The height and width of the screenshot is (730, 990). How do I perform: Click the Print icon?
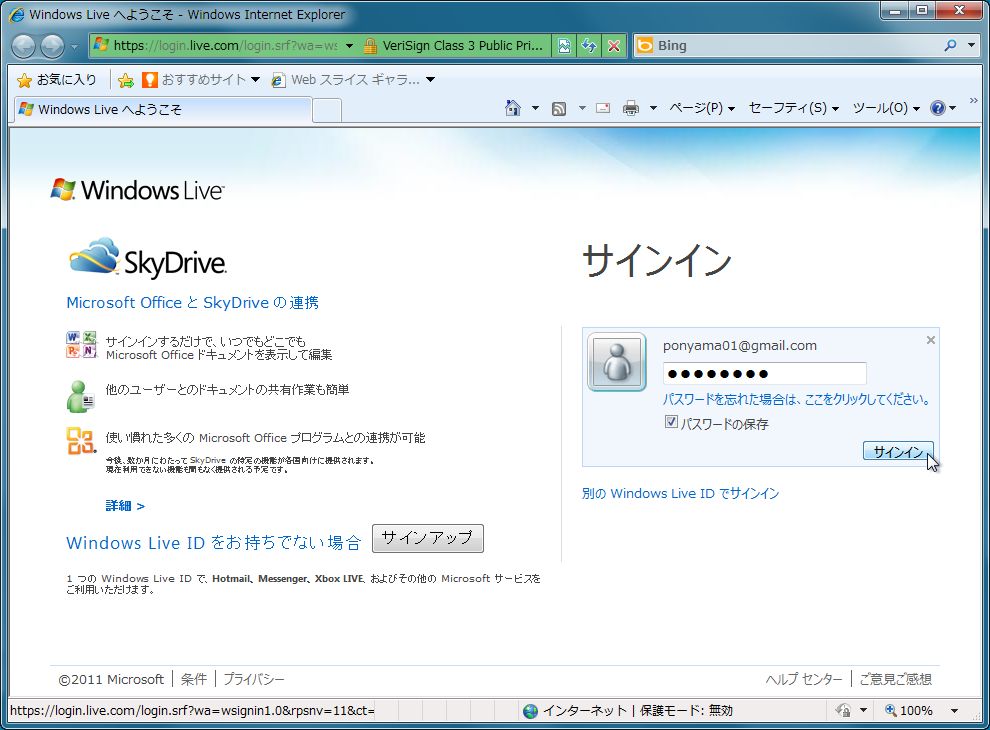(630, 108)
